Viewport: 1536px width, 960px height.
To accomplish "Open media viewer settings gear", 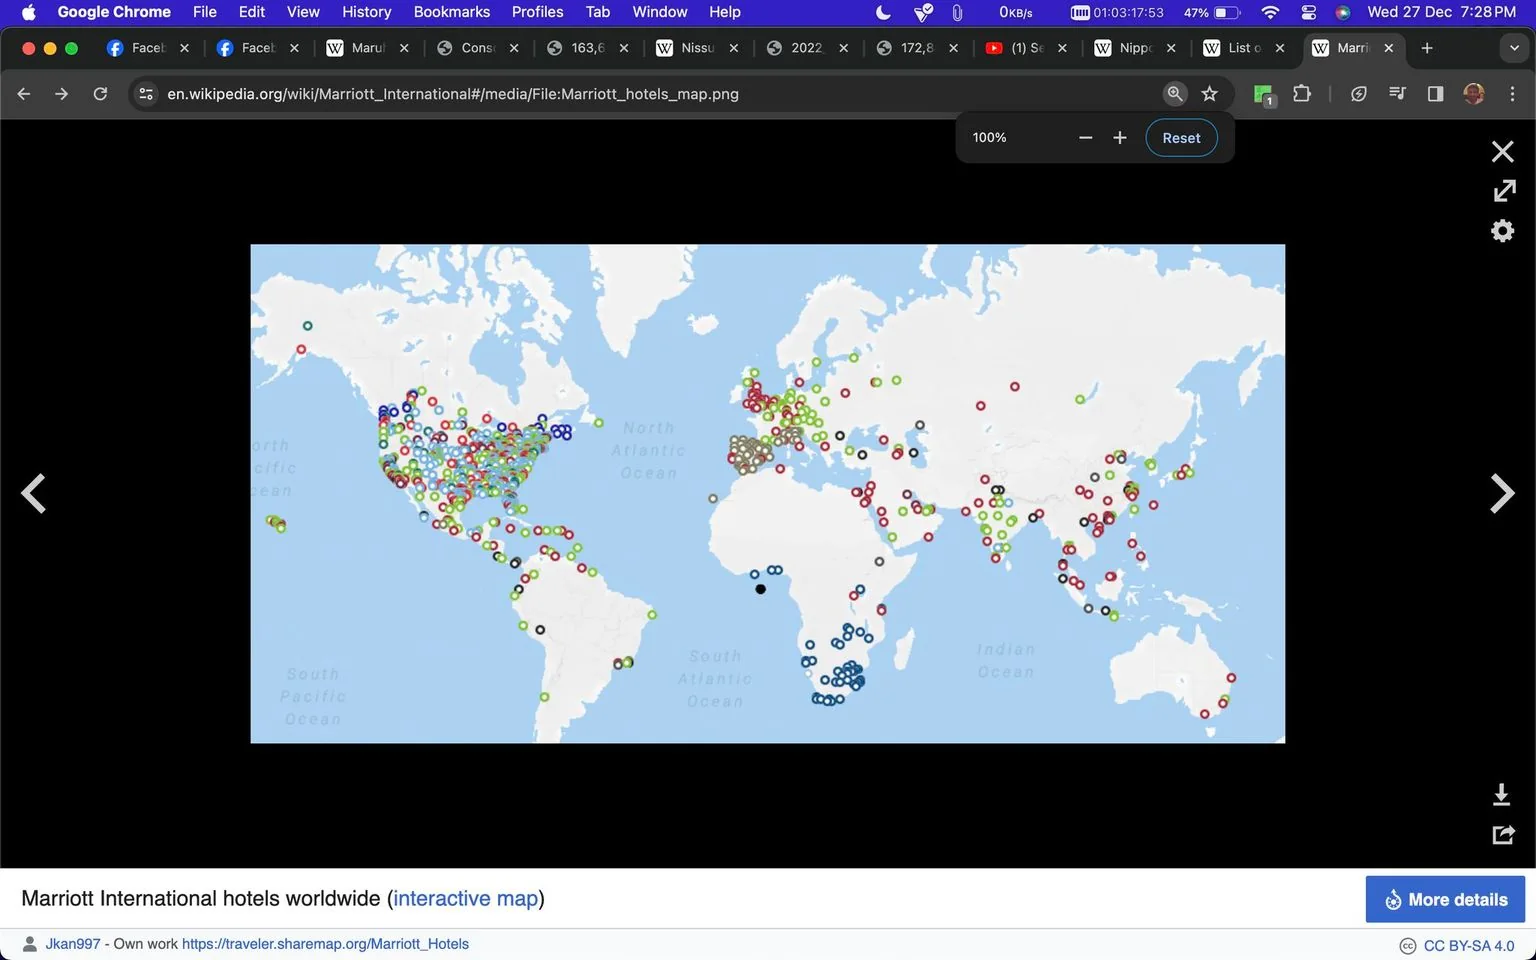I will 1502,231.
